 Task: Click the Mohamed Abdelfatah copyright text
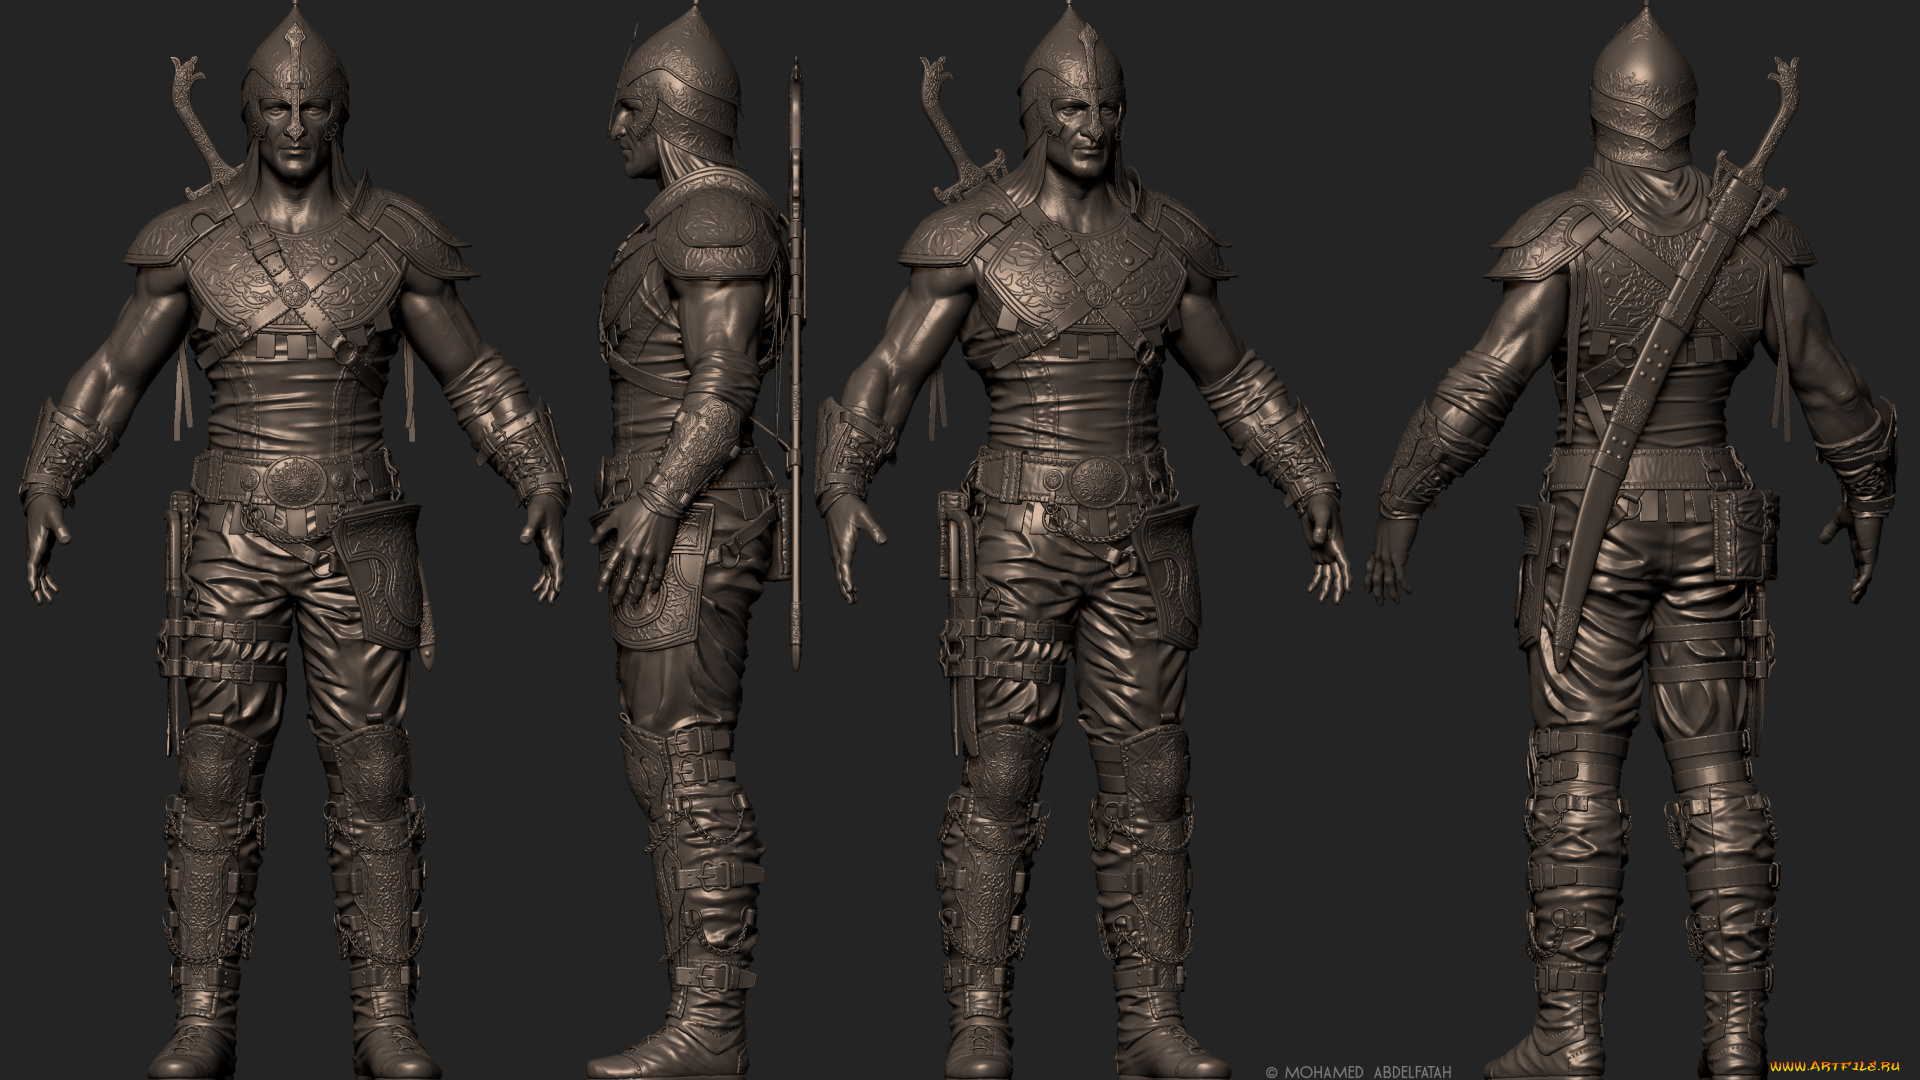pyautogui.click(x=1358, y=1071)
